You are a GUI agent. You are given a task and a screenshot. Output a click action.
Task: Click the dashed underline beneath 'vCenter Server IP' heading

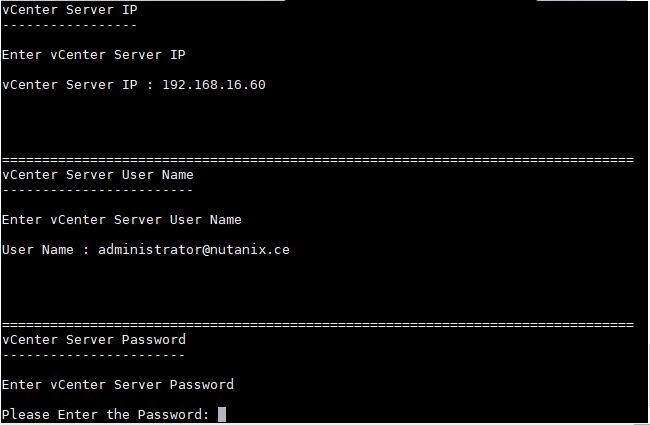click(70, 26)
